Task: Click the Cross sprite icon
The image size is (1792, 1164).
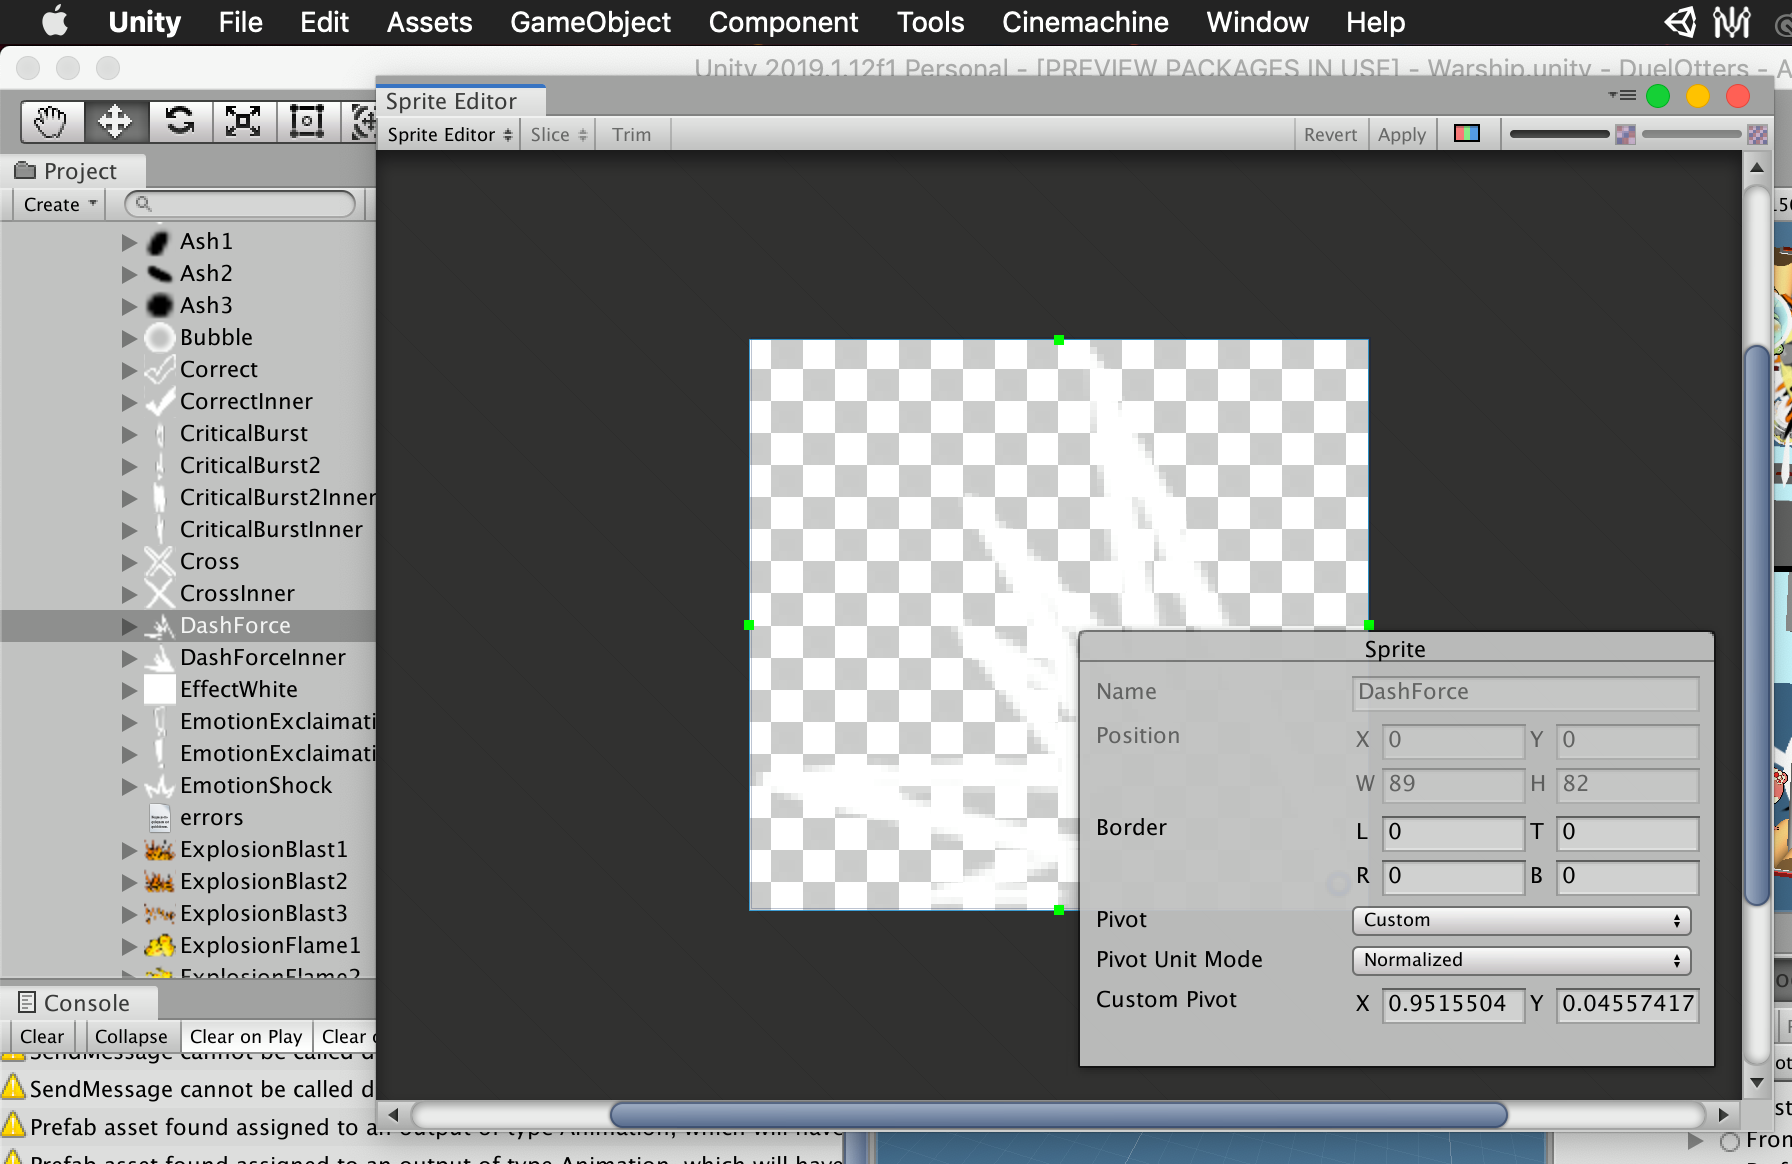Action: (x=159, y=562)
